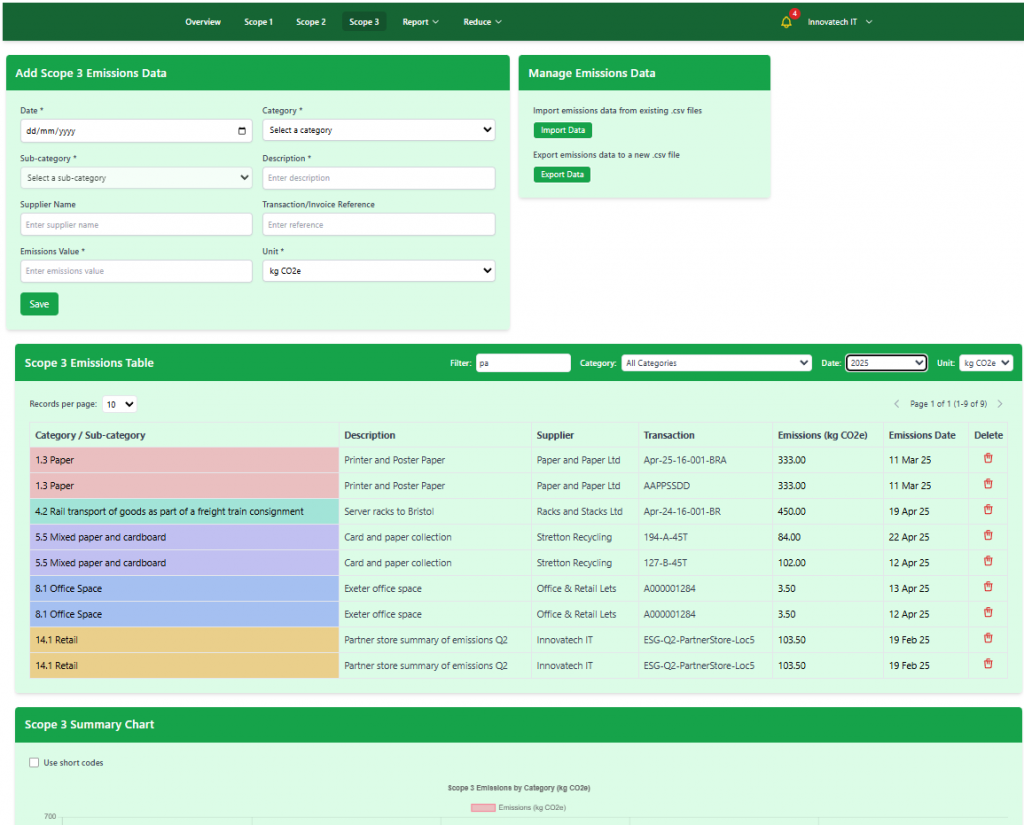Switch to the Scope 1 tab
1024x825 pixels.
click(258, 22)
